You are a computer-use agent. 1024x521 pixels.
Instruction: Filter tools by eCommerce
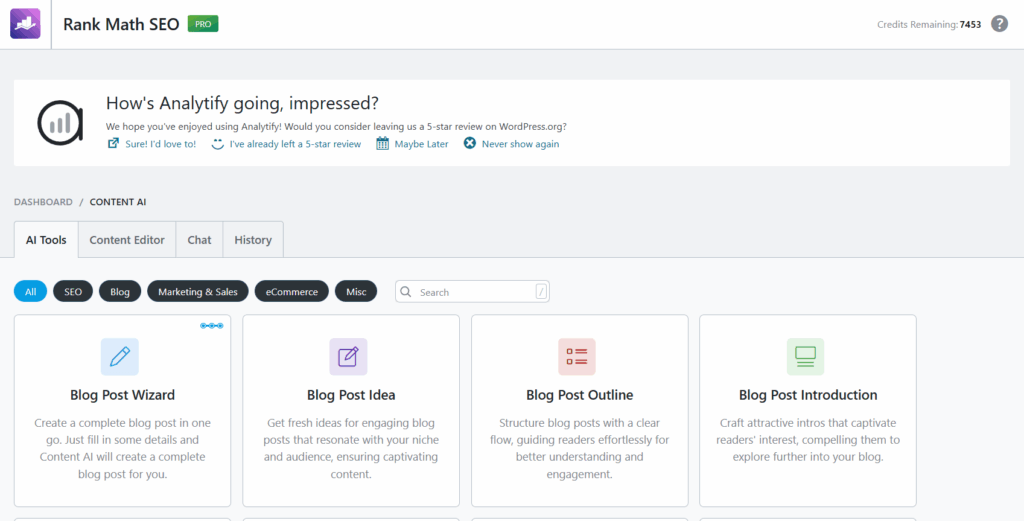[292, 292]
